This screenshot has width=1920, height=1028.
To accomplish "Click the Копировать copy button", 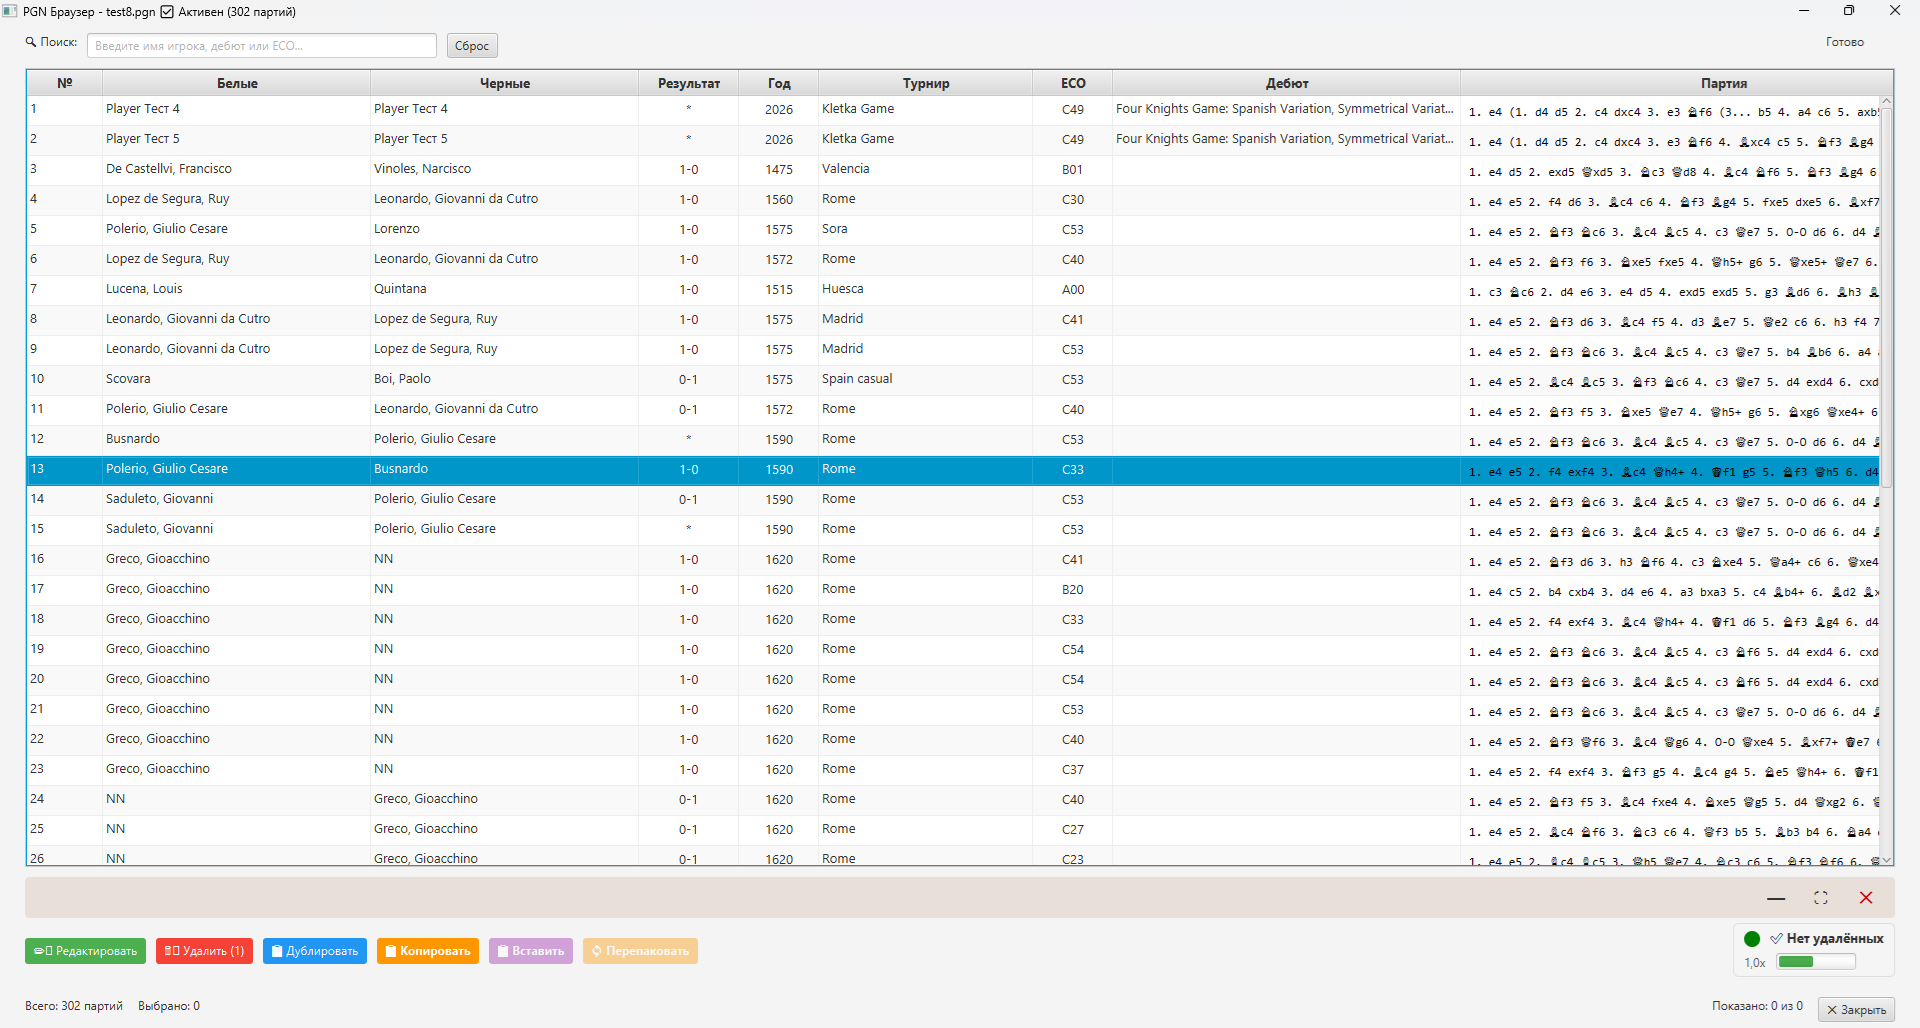I will click(x=428, y=951).
